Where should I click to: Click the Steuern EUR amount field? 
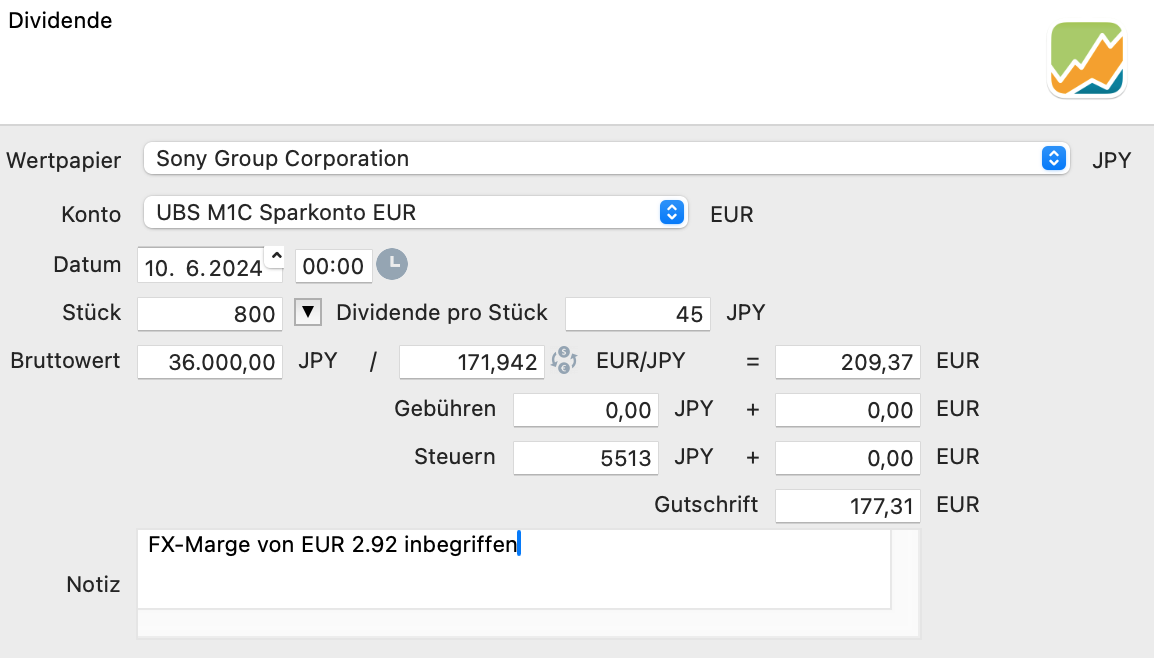pyautogui.click(x=847, y=458)
